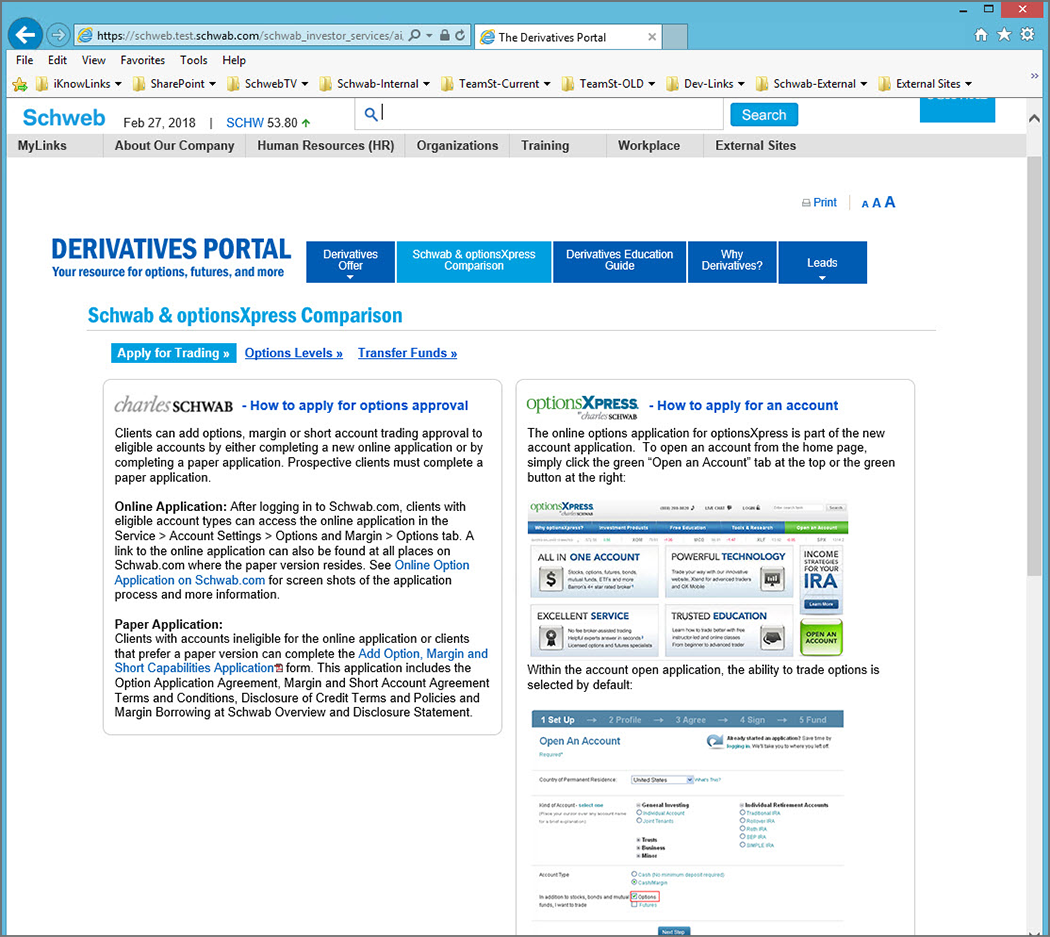Click the new tab button
This screenshot has width=1050, height=937.
pyautogui.click(x=675, y=37)
